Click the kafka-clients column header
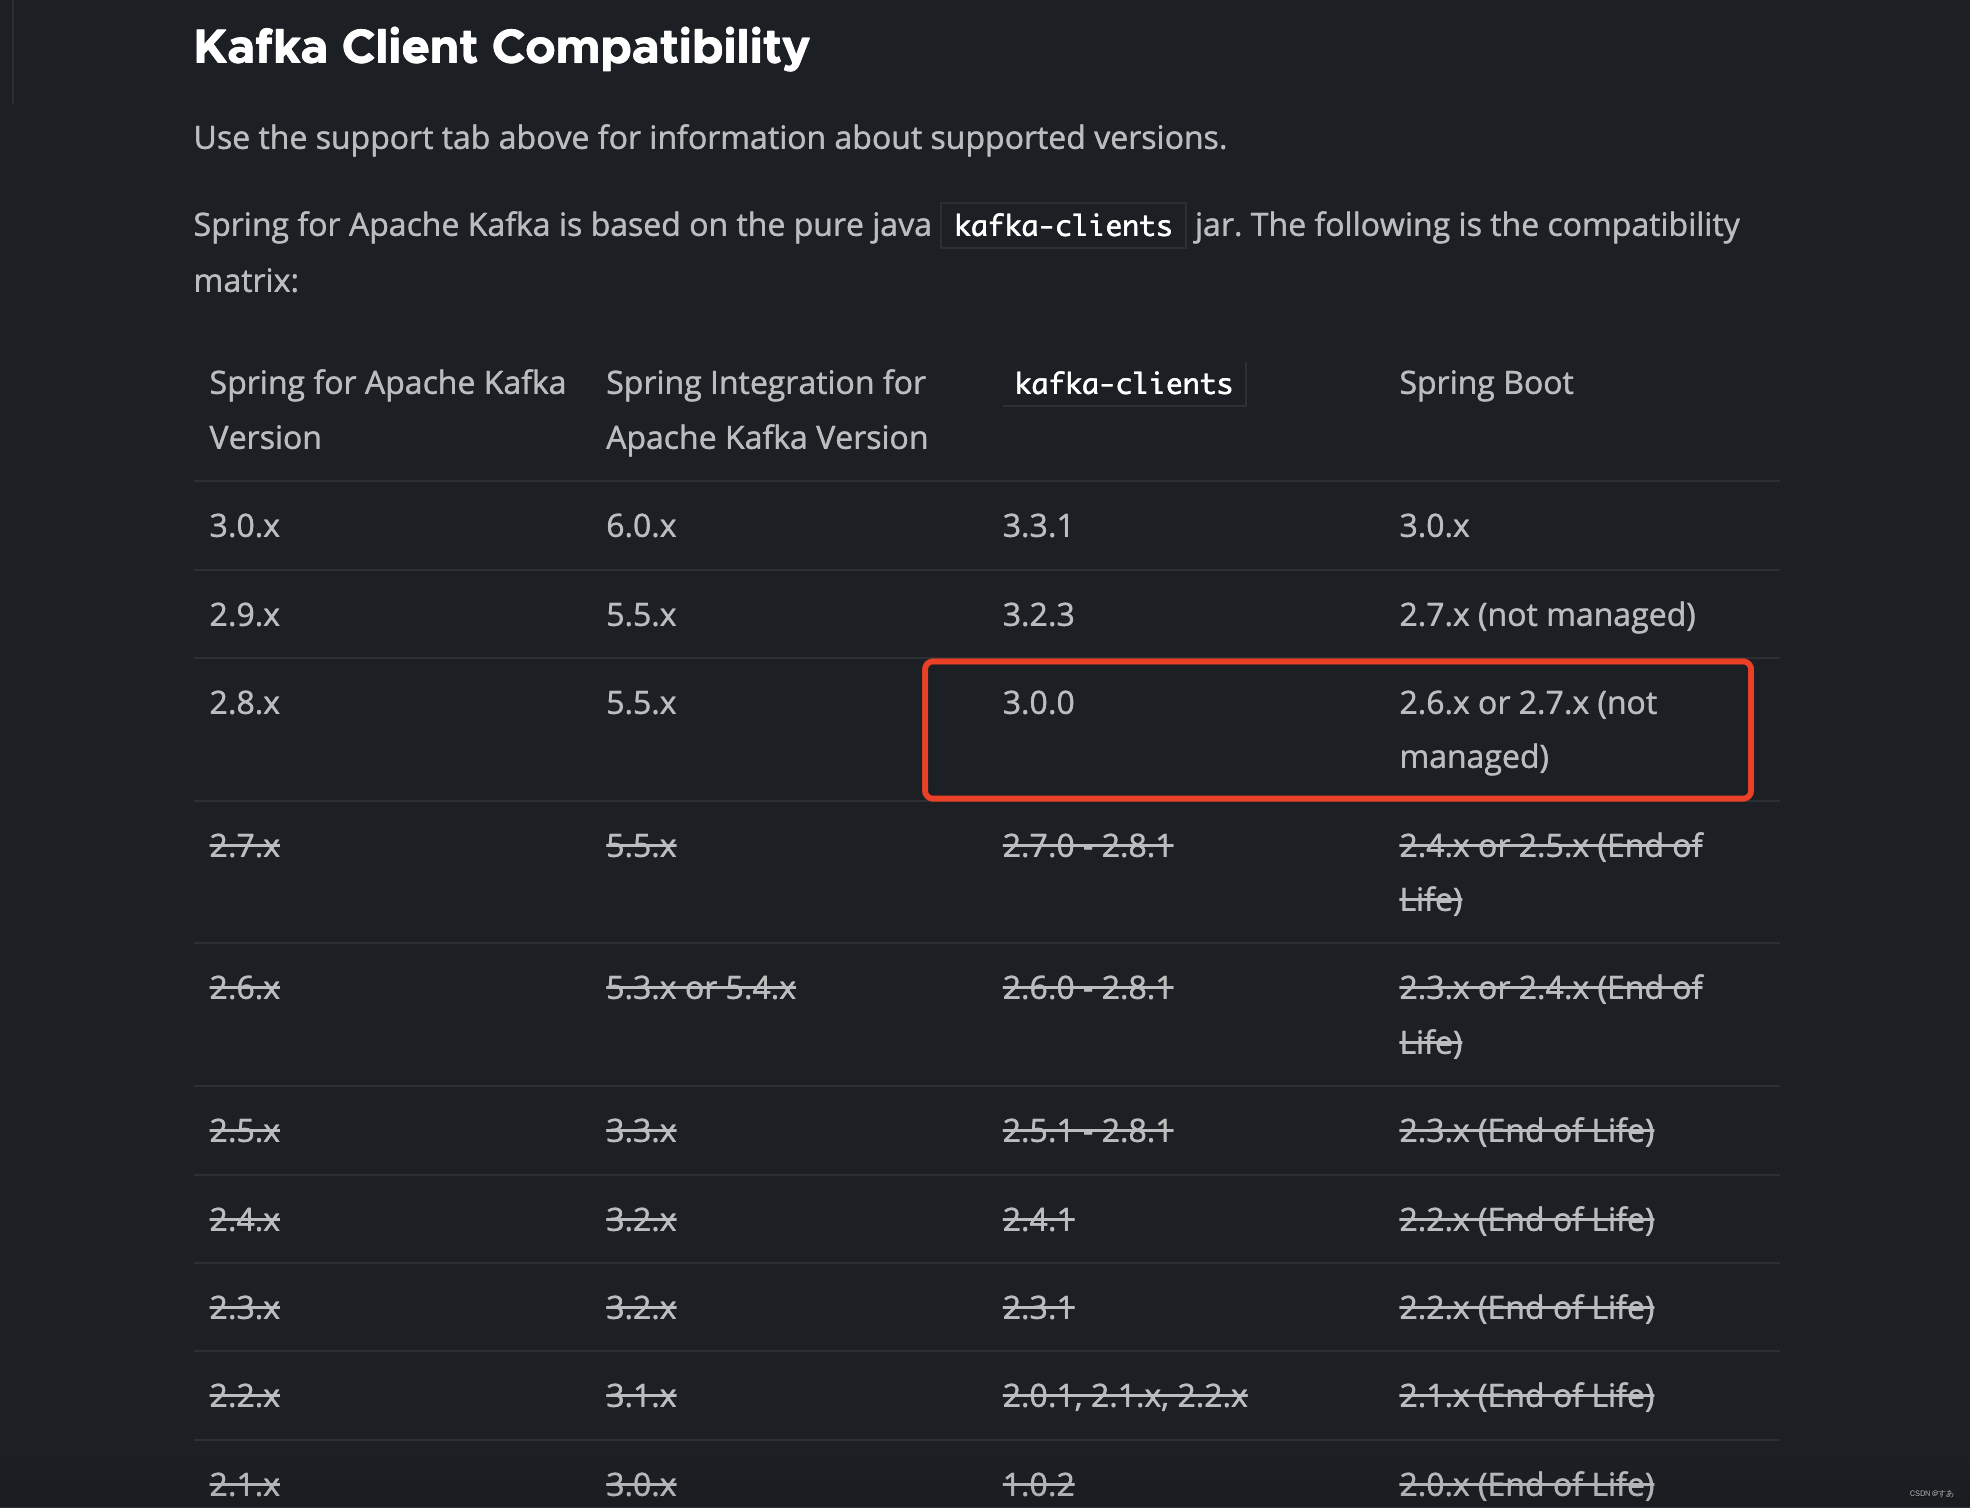The height and width of the screenshot is (1508, 1970). 1123,384
